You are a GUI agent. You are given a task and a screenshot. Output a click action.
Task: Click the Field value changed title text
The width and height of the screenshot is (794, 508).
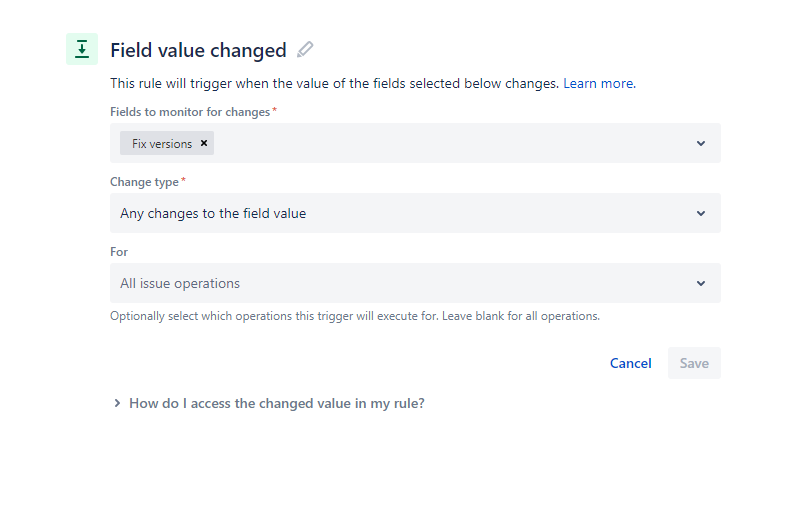coord(198,50)
